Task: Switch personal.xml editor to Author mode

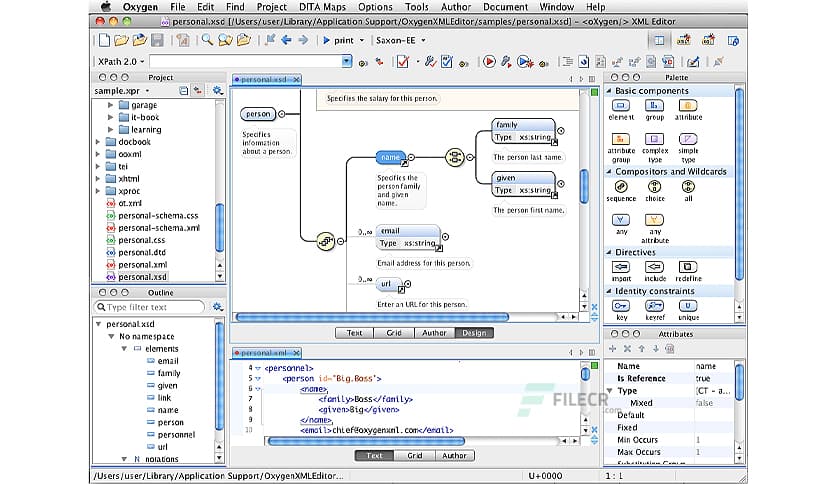Action: tap(454, 456)
